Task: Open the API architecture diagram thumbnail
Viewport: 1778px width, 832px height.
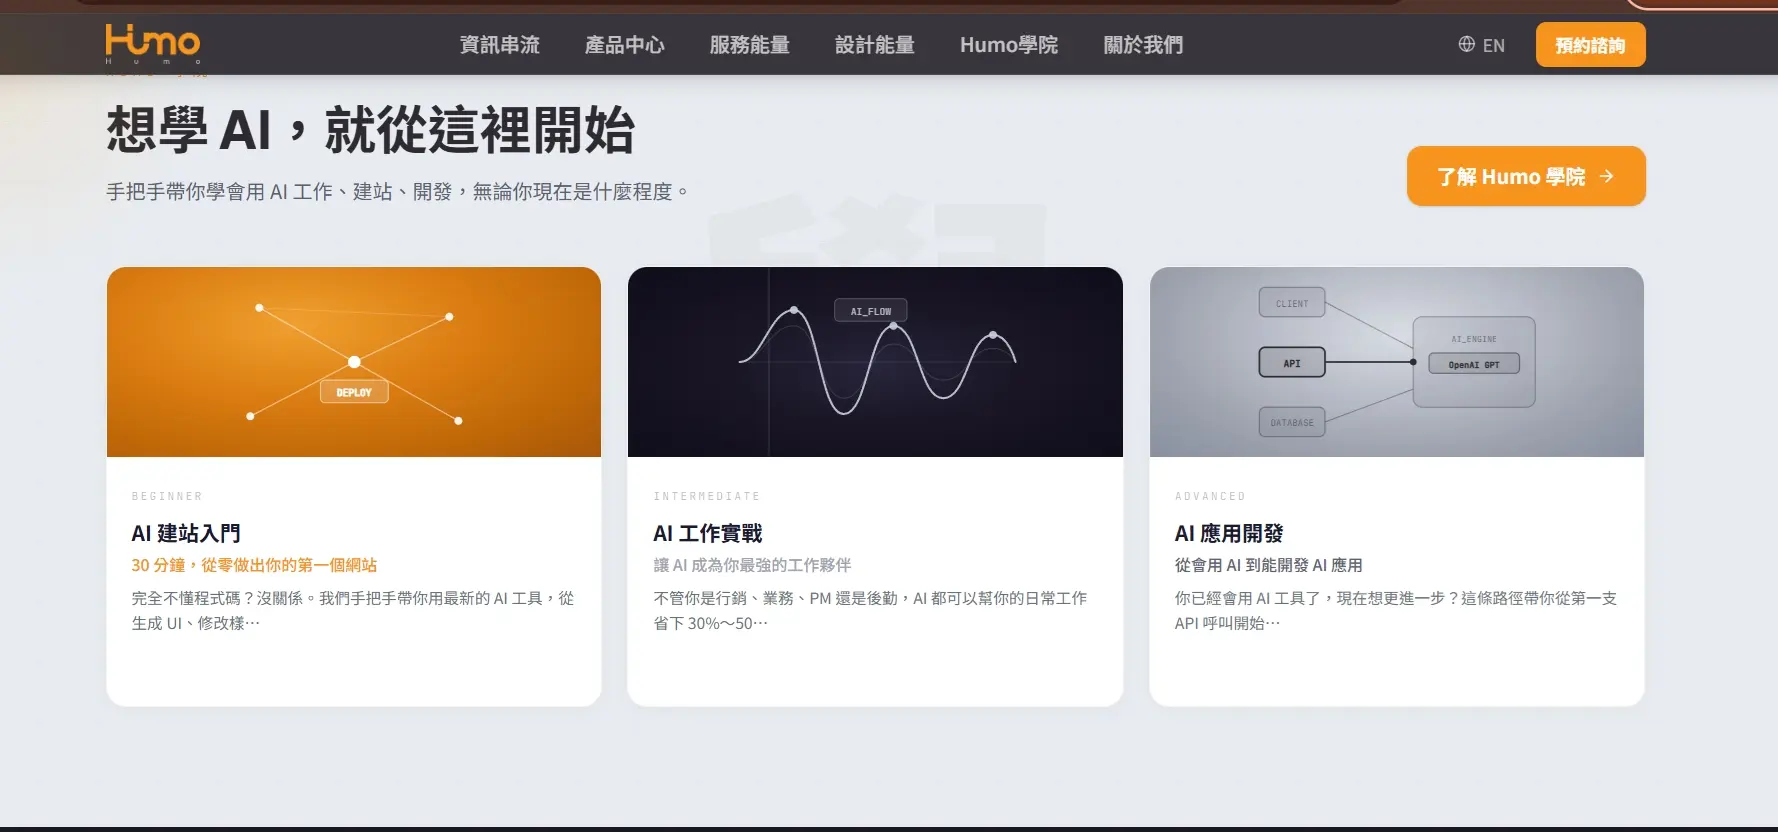Action: [x=1396, y=362]
